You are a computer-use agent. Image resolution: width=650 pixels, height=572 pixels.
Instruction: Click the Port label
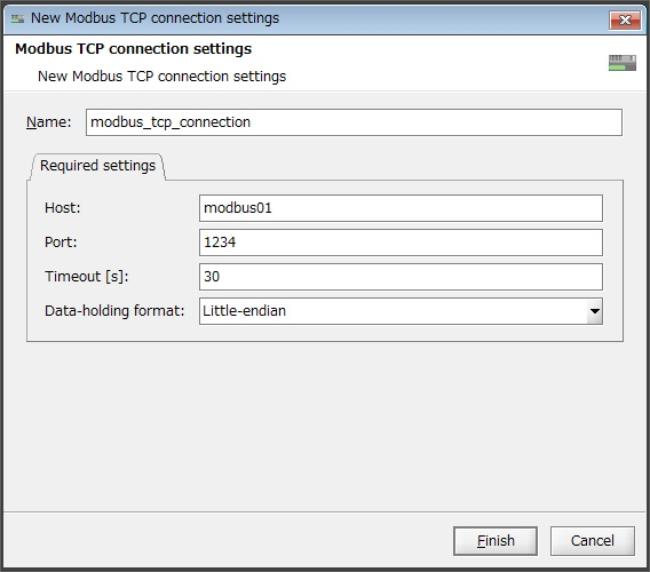61,242
